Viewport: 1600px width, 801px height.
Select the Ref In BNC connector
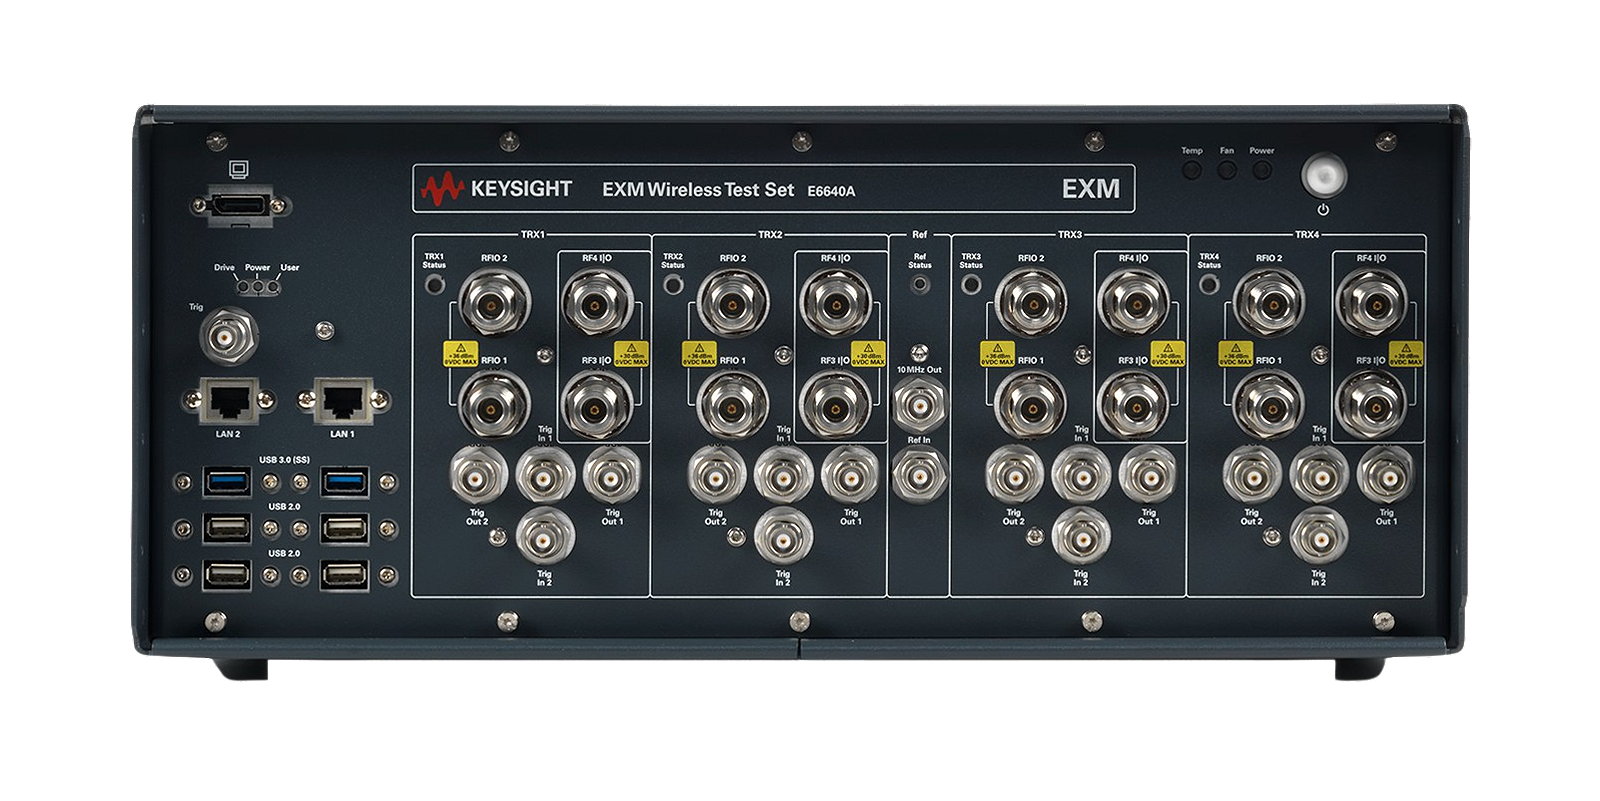click(x=919, y=474)
